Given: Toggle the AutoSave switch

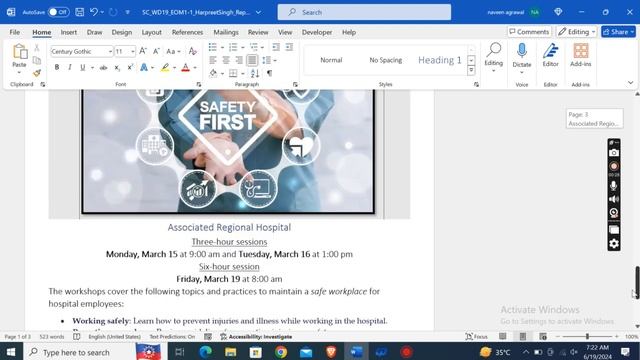Looking at the screenshot, I should (58, 12).
